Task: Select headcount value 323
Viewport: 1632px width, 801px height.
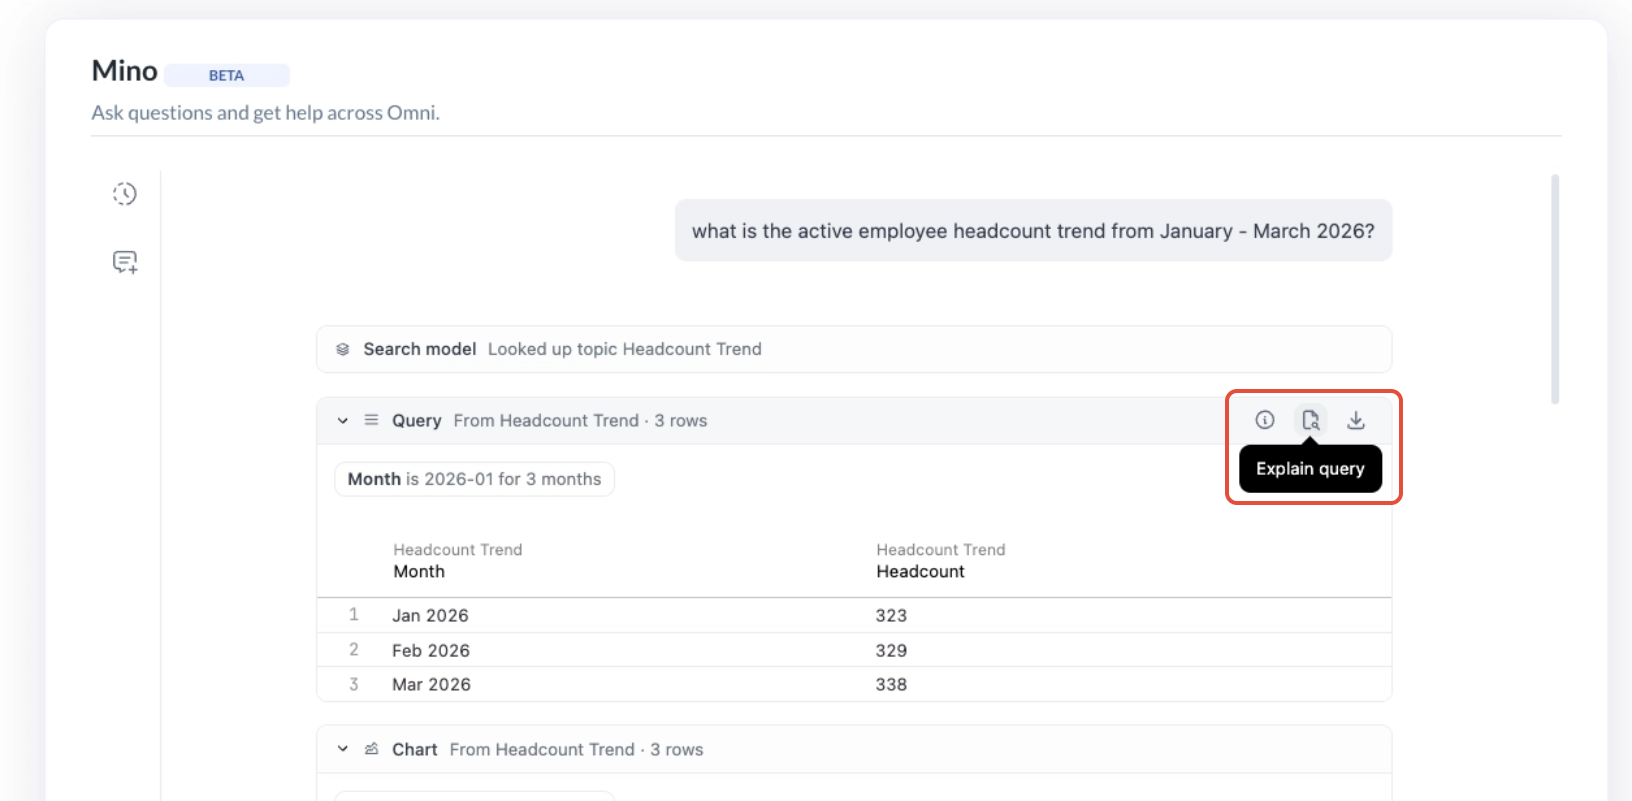Action: (x=891, y=616)
